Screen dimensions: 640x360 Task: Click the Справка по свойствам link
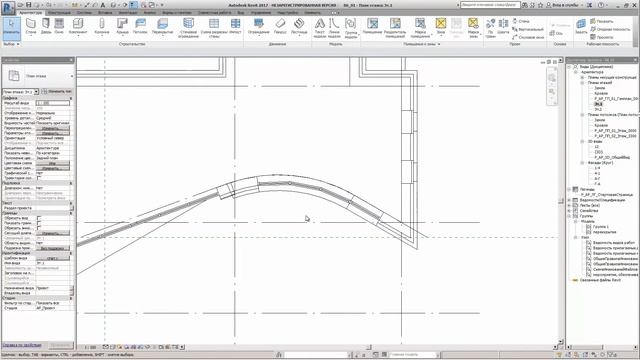22,345
